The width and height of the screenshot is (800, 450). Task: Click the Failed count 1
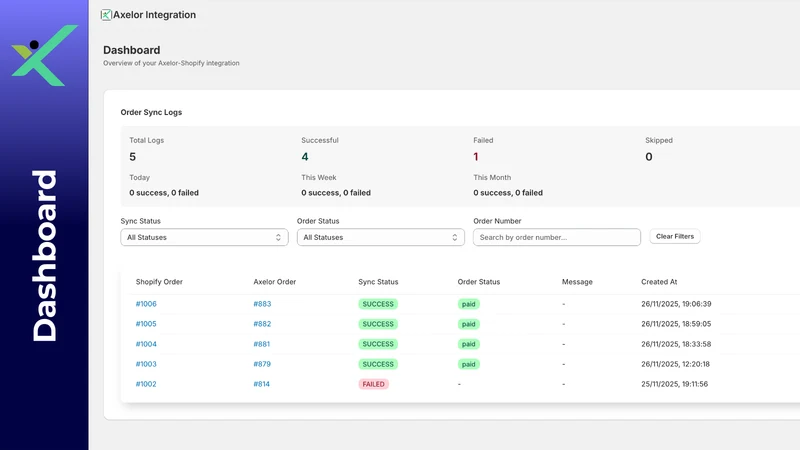coord(476,157)
